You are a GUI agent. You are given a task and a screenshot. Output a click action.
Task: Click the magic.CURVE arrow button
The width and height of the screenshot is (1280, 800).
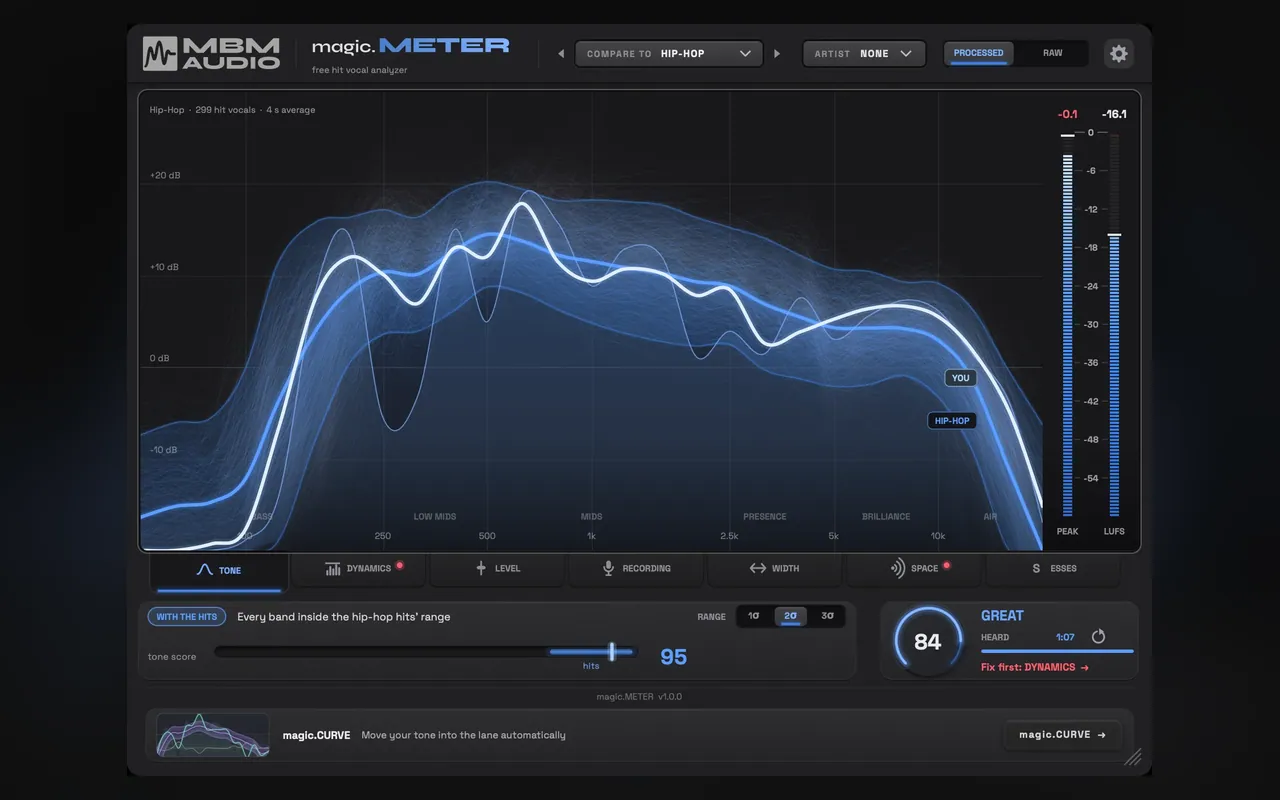[x=1062, y=735]
